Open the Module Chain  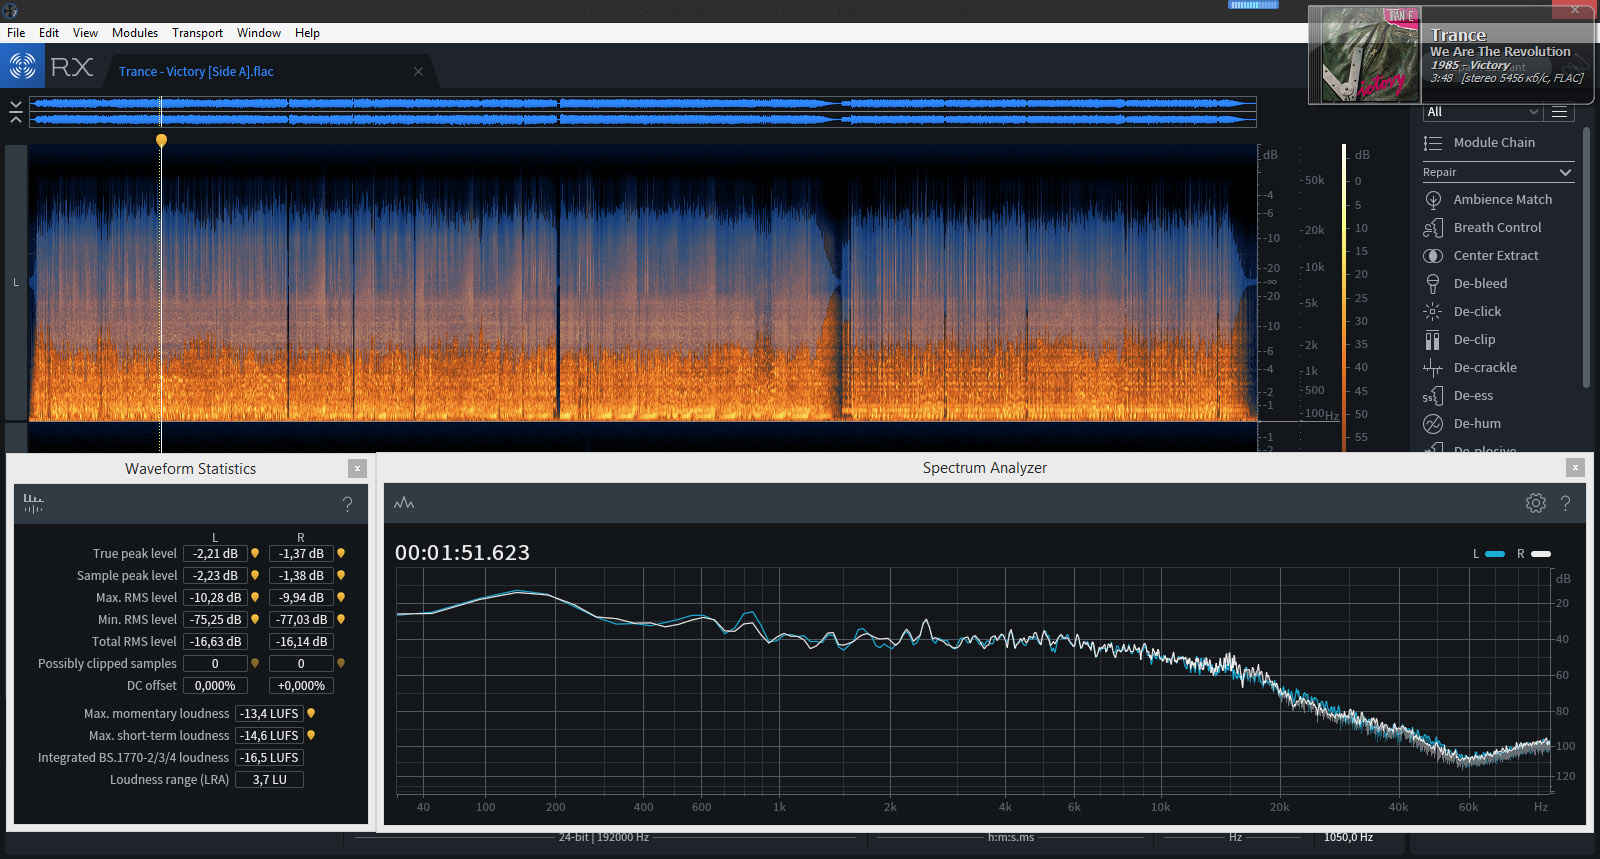(x=1493, y=143)
